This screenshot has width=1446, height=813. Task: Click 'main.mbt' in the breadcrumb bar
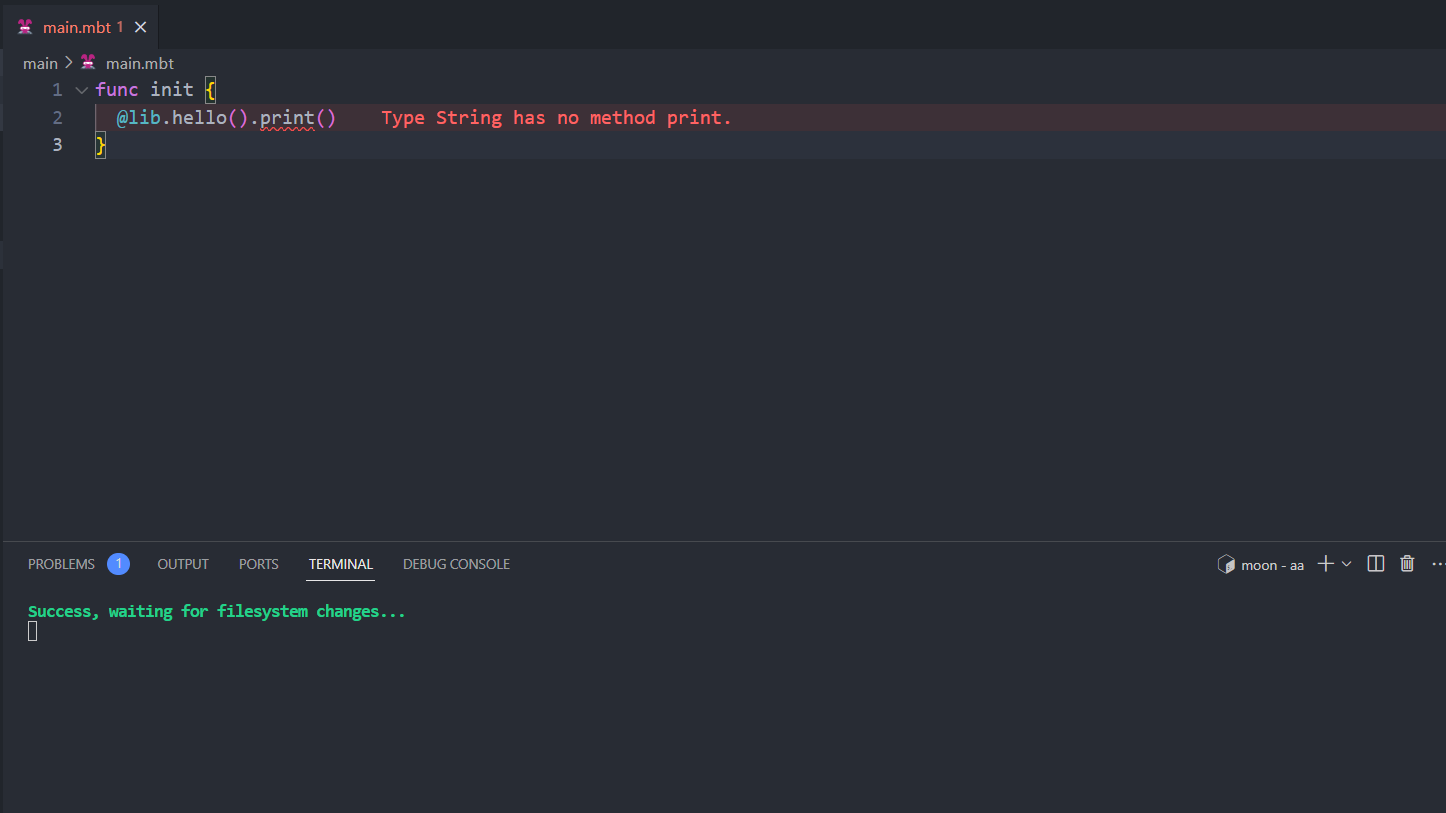coord(139,63)
